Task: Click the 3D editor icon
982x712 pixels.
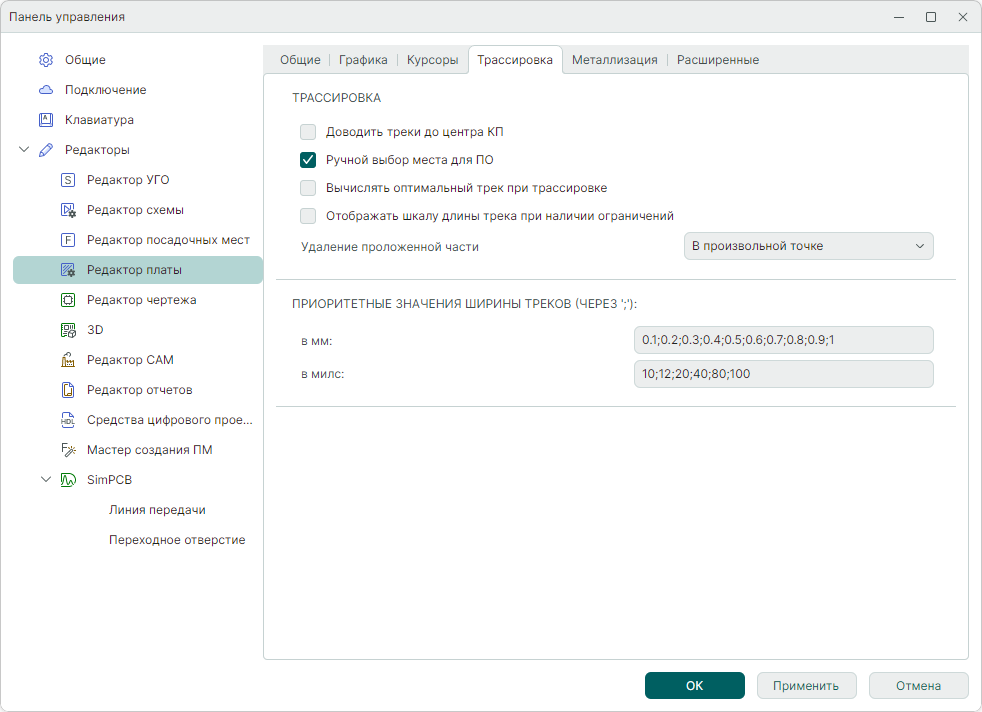Action: (x=68, y=330)
